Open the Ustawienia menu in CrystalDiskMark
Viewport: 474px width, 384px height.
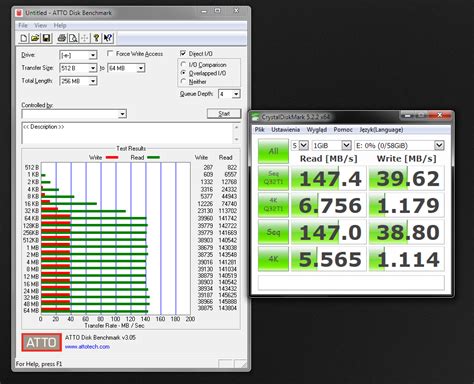coord(285,130)
